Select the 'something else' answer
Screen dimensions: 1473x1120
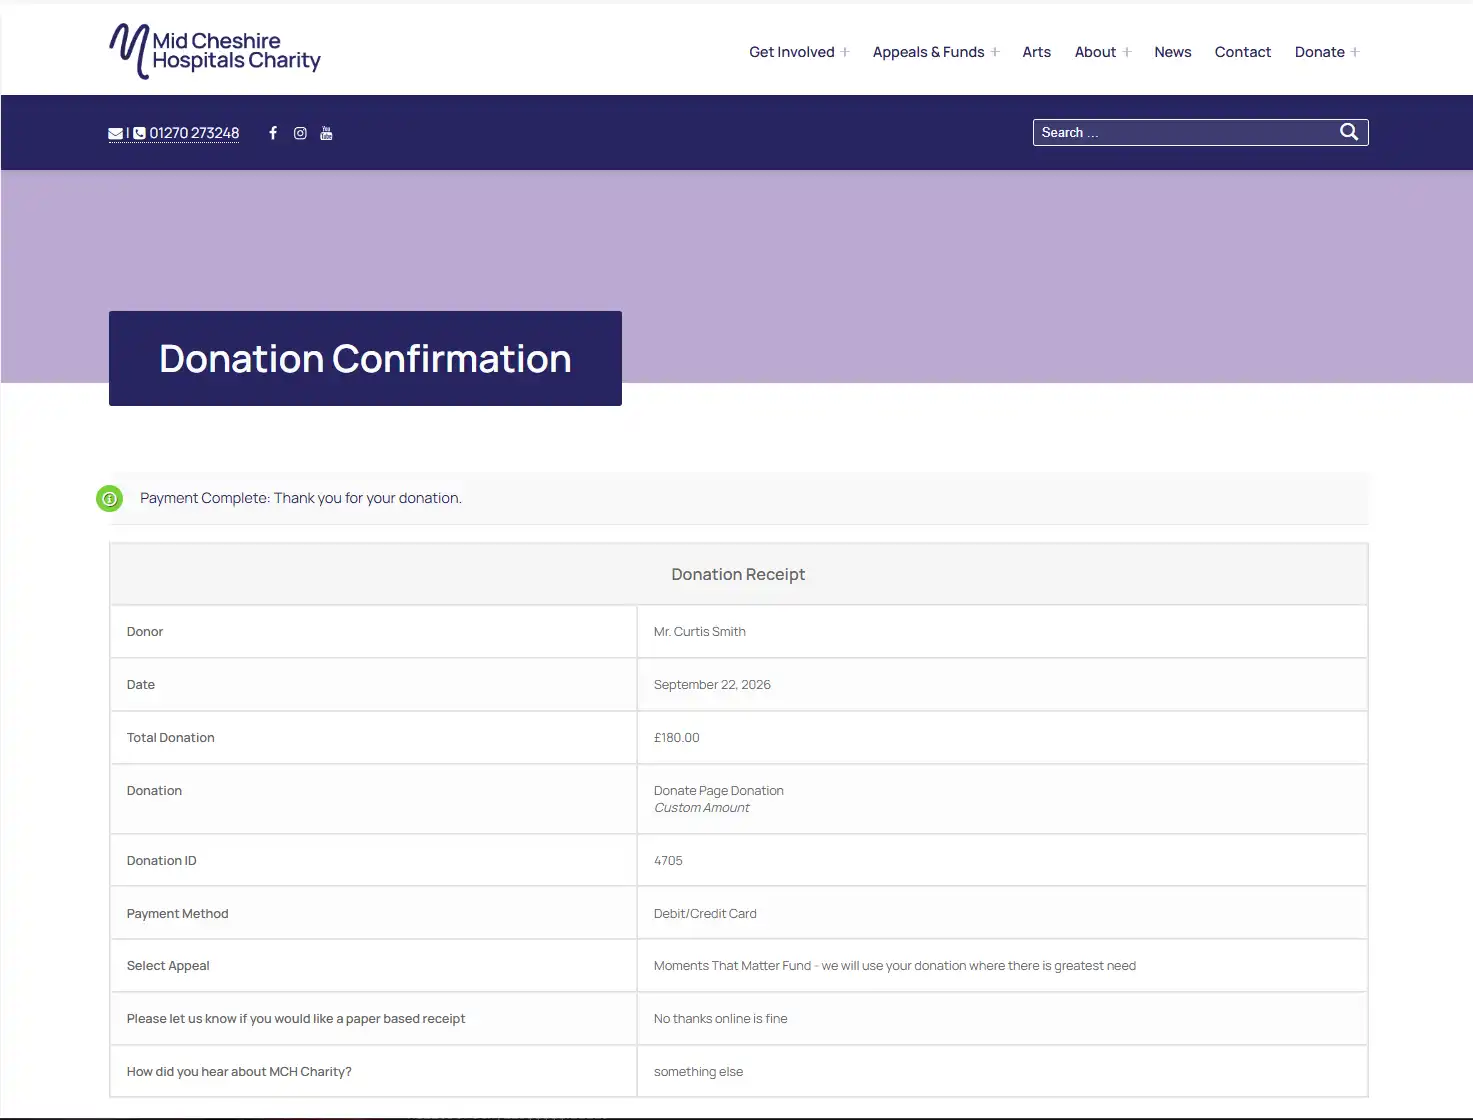(699, 1072)
